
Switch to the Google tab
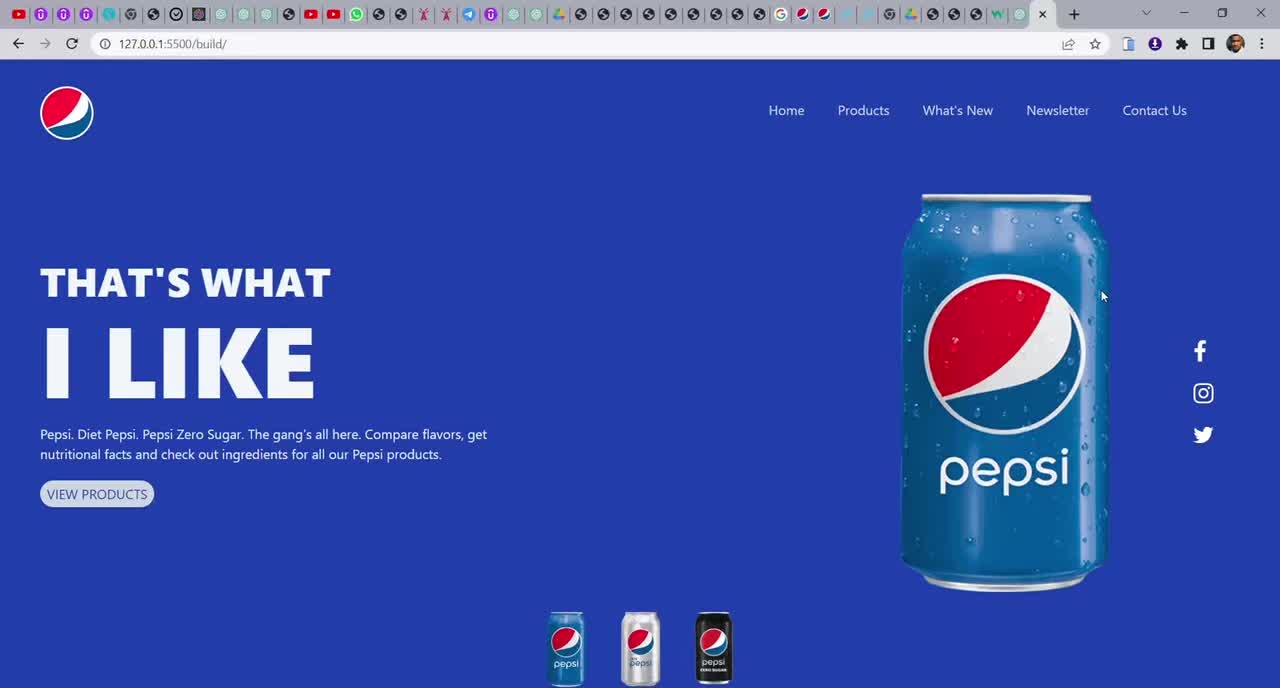point(780,14)
